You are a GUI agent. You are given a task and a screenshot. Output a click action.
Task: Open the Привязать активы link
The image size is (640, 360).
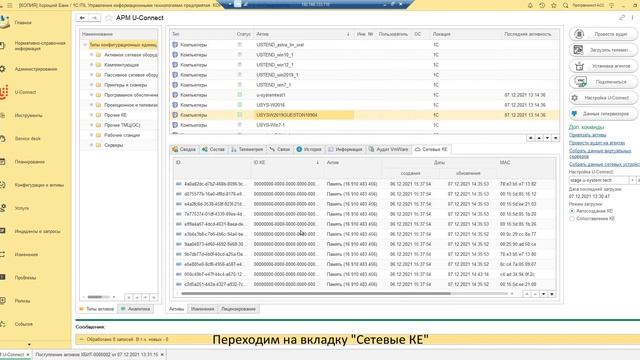point(587,135)
